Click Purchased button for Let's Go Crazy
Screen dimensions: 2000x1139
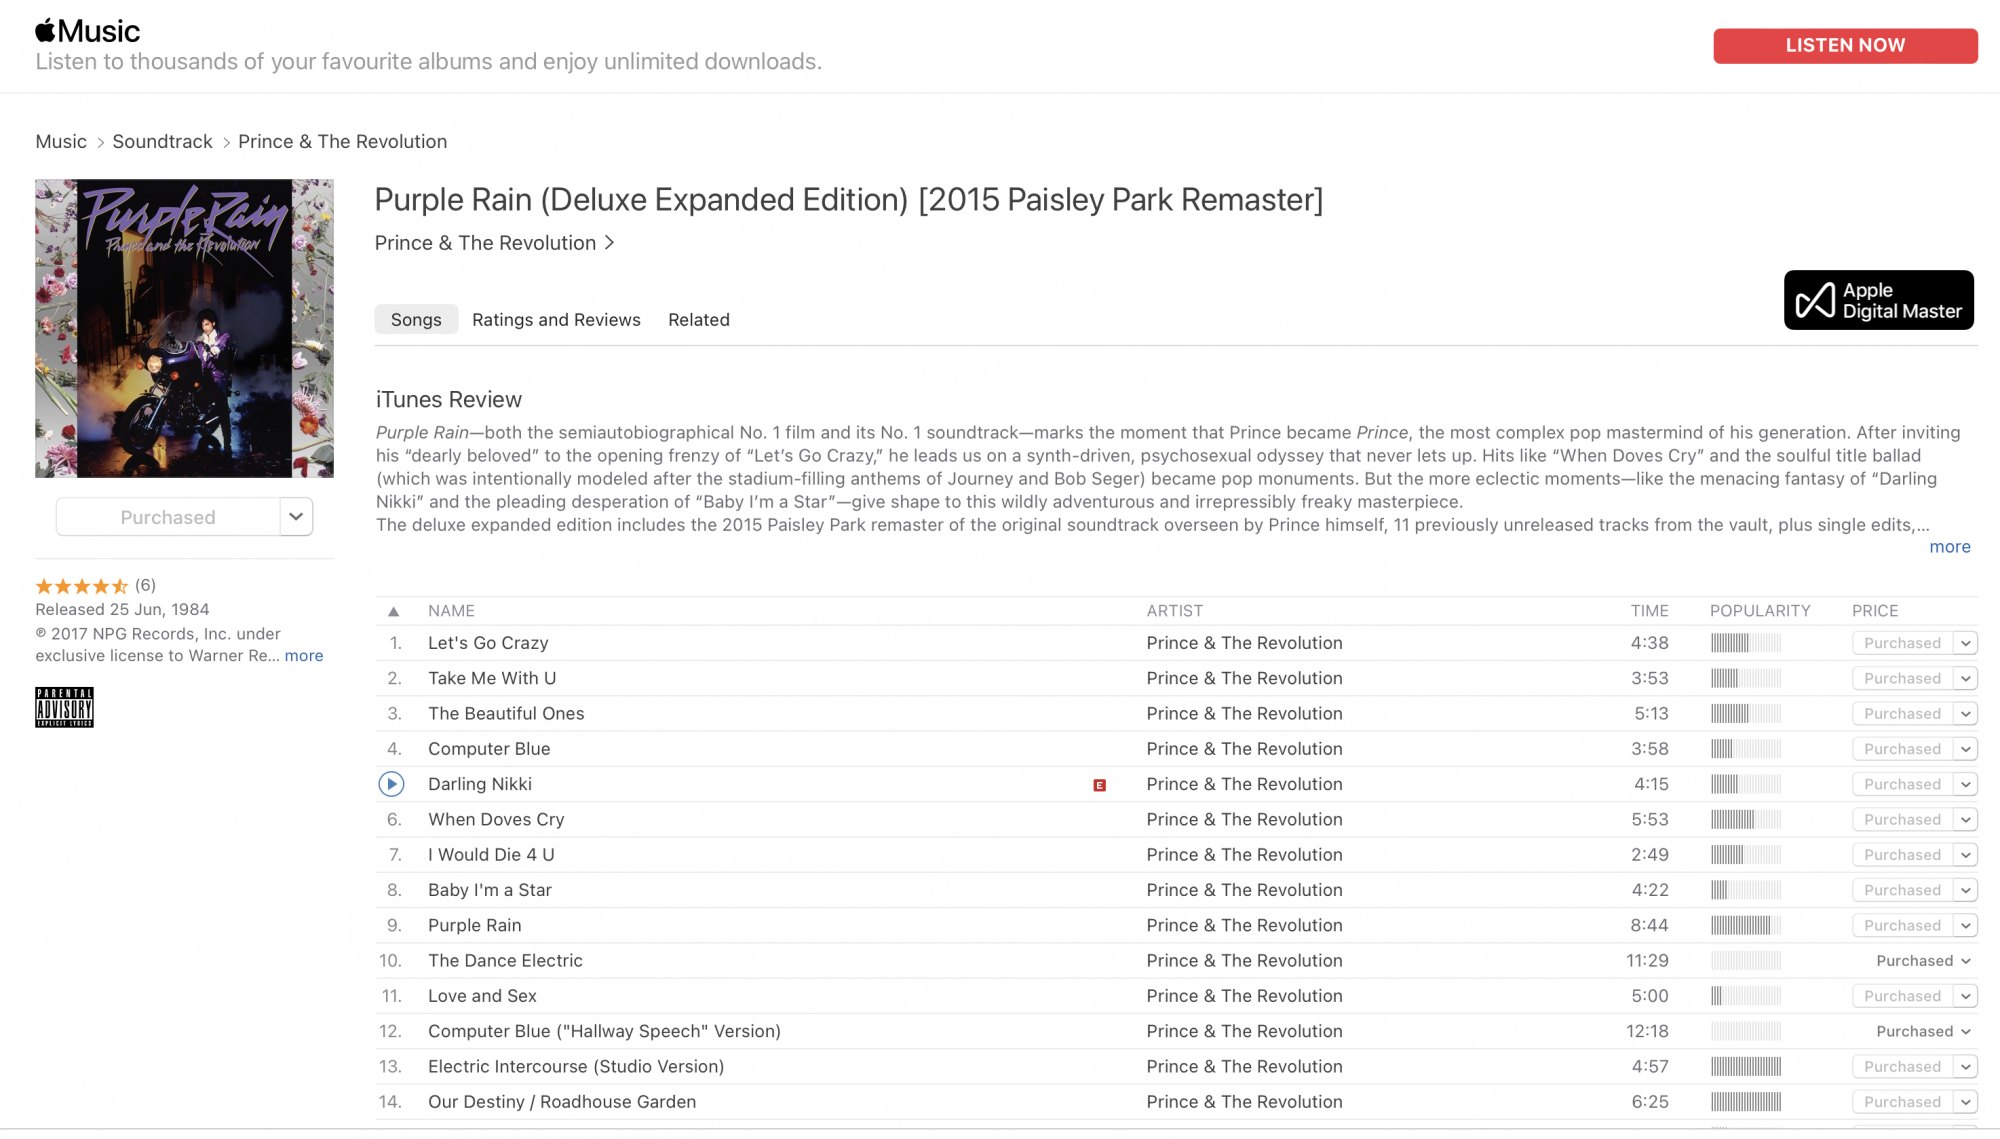(1902, 643)
